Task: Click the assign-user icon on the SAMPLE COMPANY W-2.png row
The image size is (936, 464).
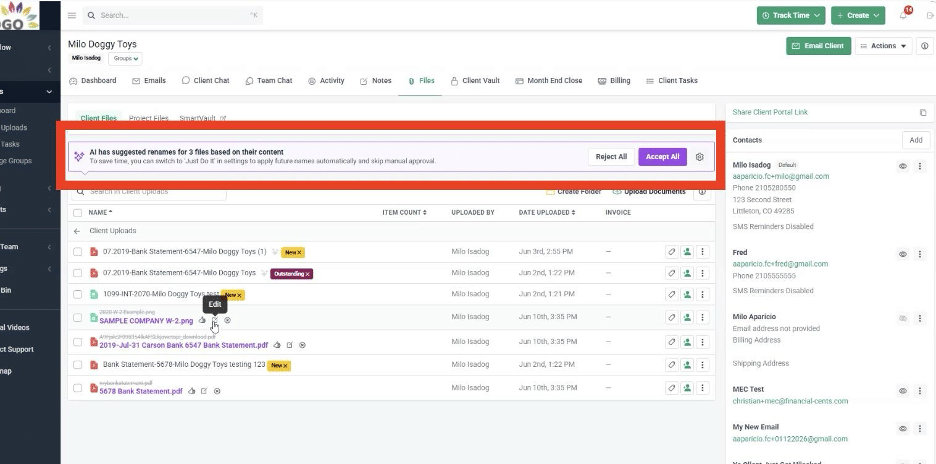Action: pyautogui.click(x=687, y=318)
